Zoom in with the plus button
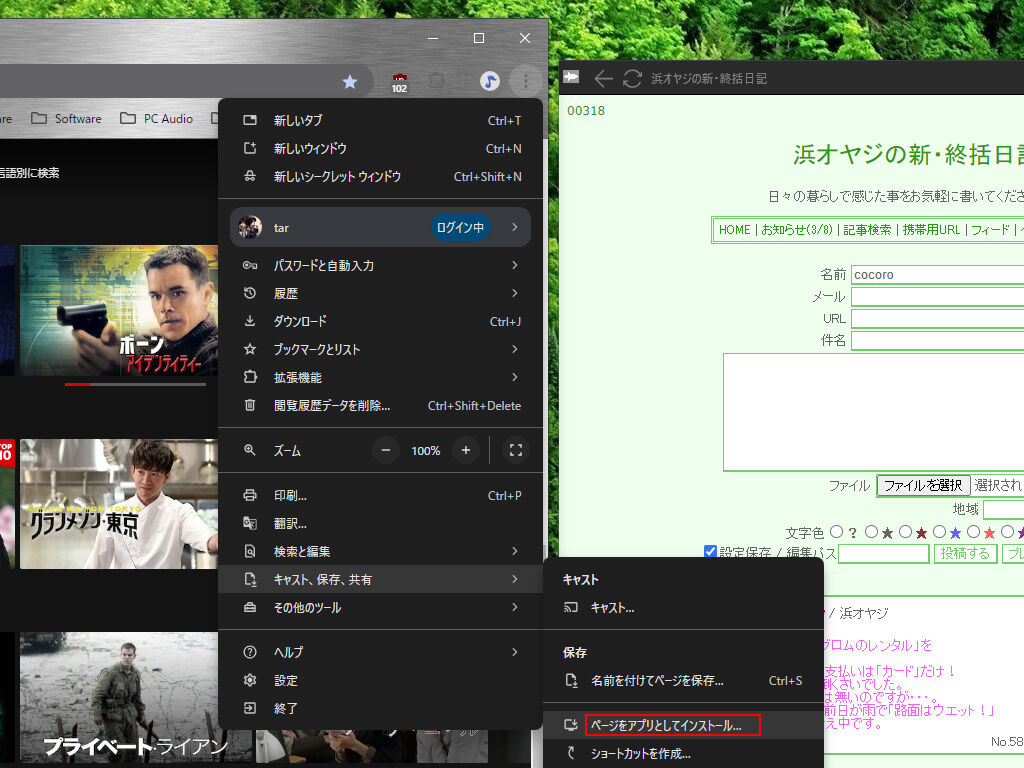This screenshot has height=768, width=1024. pos(465,450)
